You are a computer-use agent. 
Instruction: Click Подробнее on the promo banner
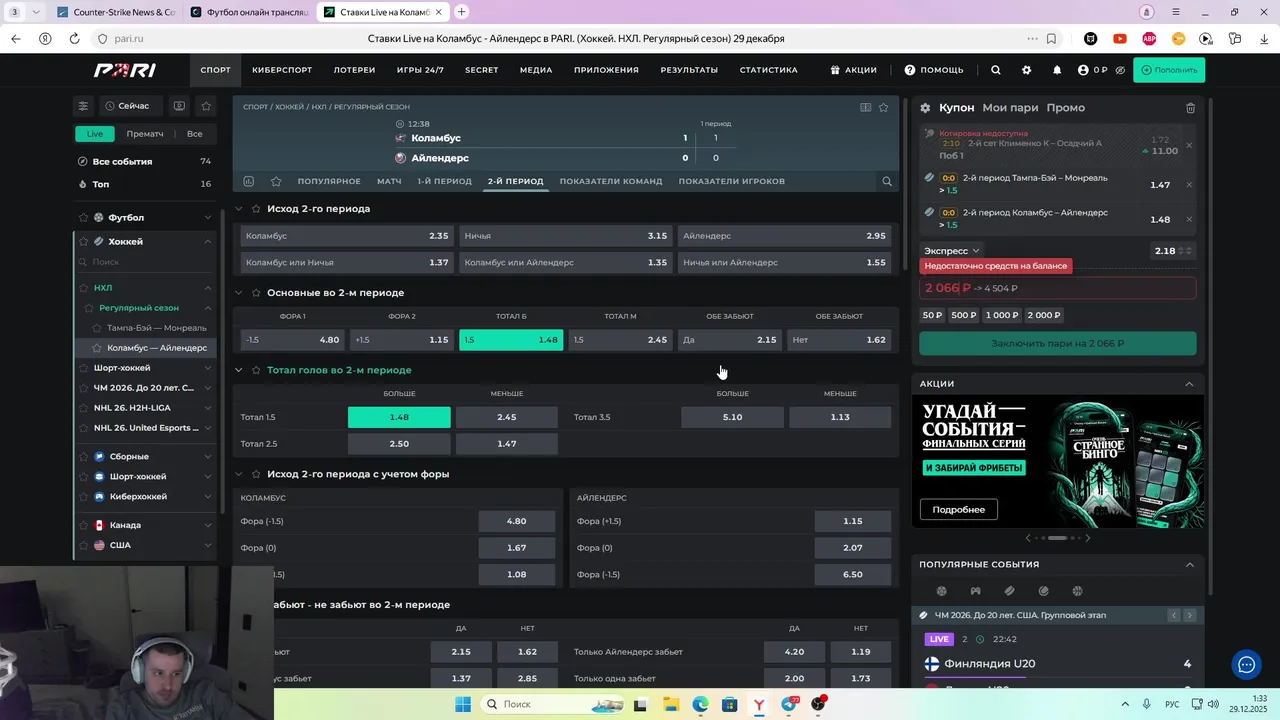[x=959, y=510]
